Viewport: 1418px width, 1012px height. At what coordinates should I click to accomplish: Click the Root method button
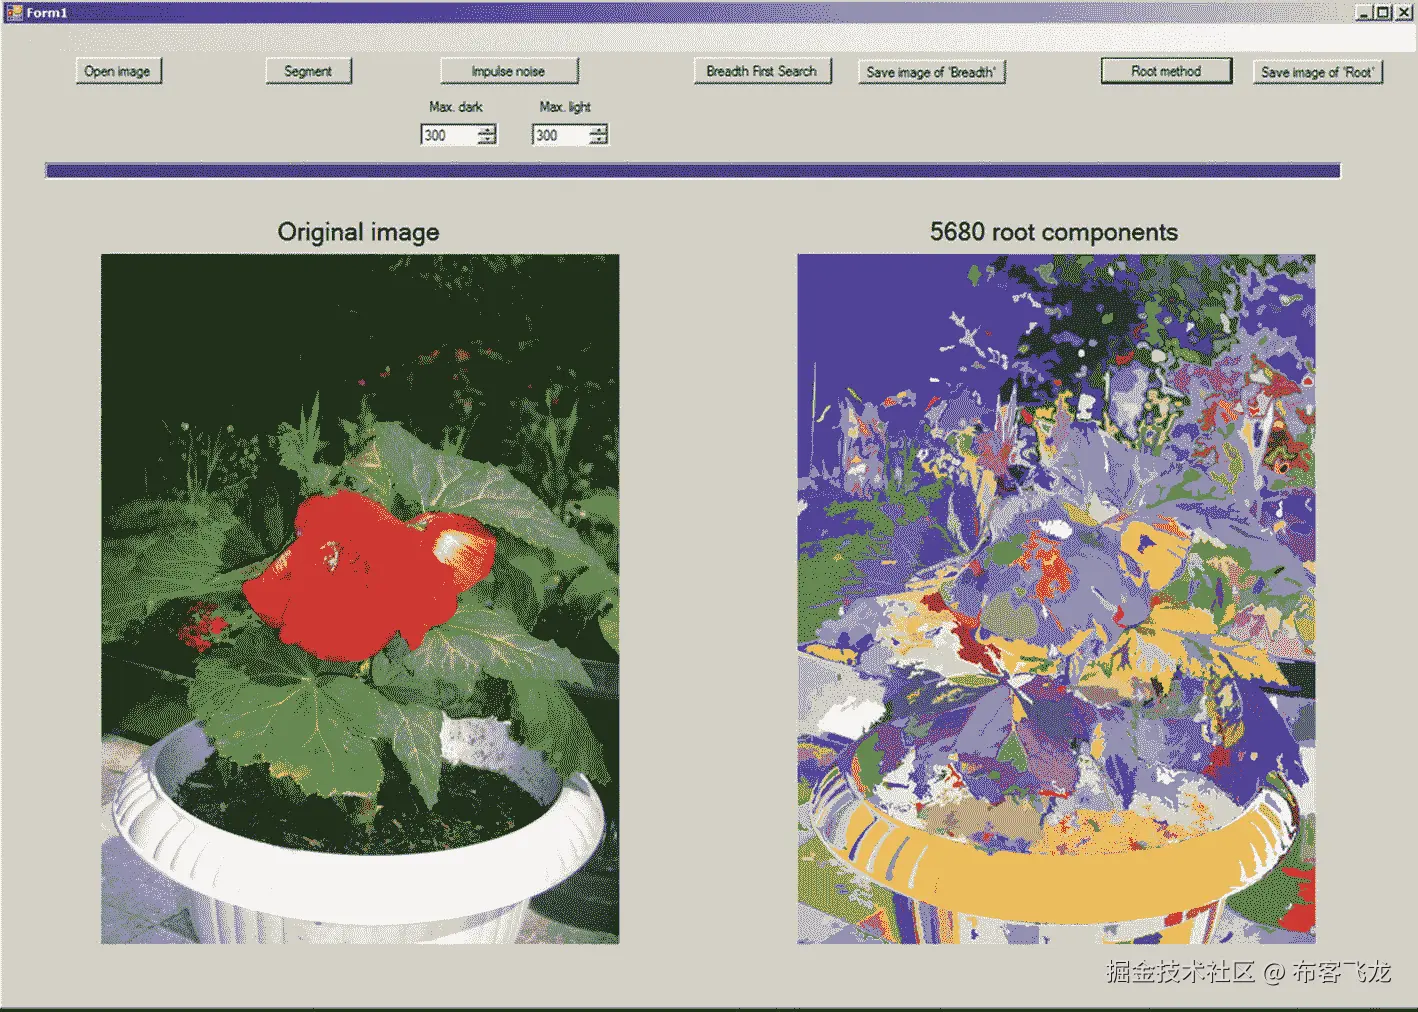(x=1165, y=70)
